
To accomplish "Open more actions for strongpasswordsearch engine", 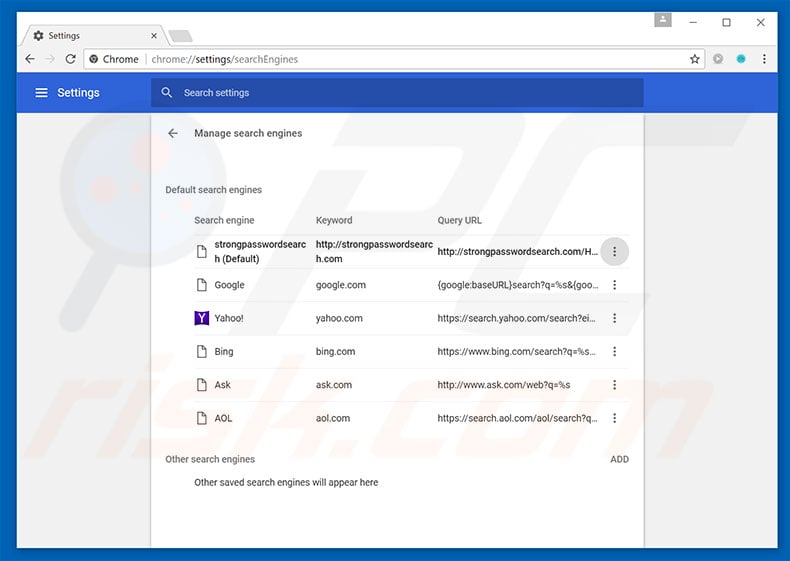I will pos(614,252).
